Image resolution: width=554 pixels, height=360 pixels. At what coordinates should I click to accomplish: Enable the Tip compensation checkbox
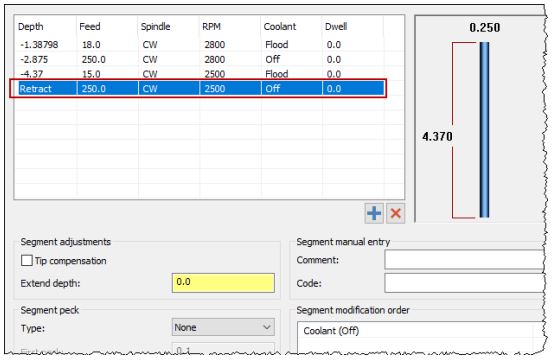(26, 261)
